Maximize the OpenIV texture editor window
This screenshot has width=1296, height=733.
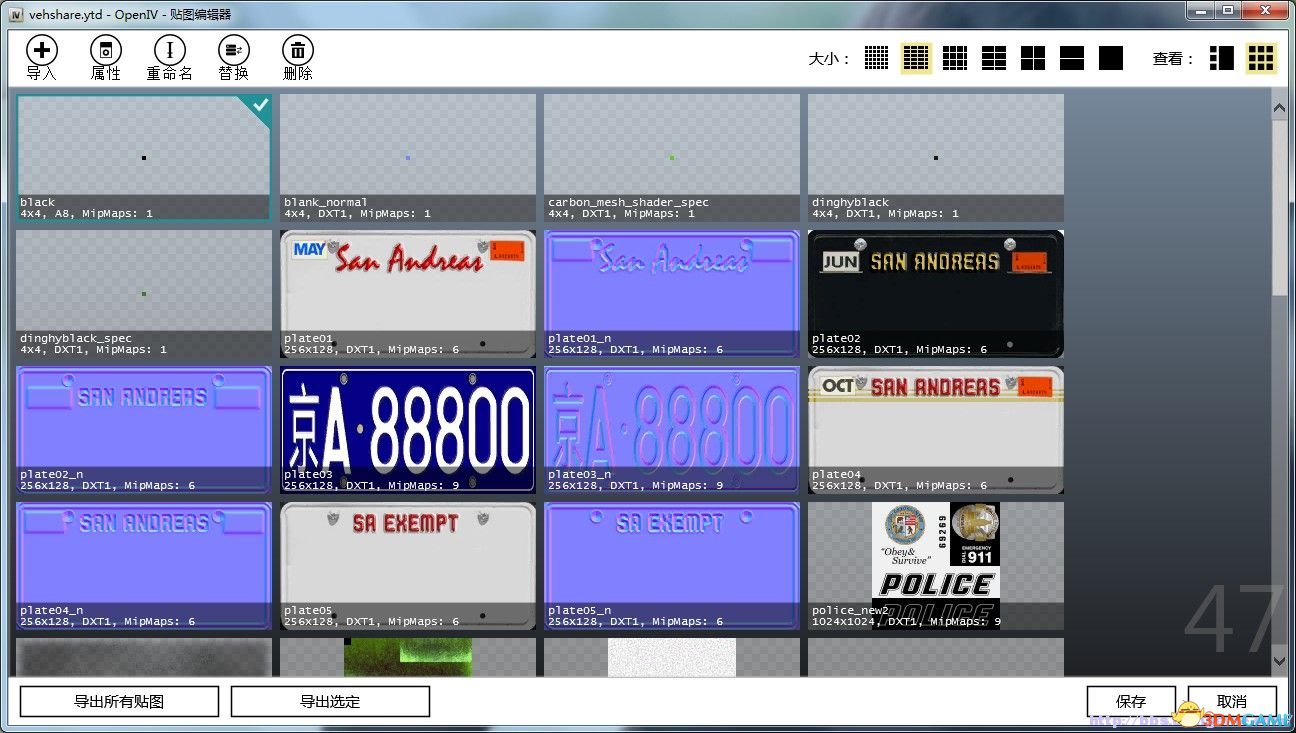click(x=1228, y=10)
